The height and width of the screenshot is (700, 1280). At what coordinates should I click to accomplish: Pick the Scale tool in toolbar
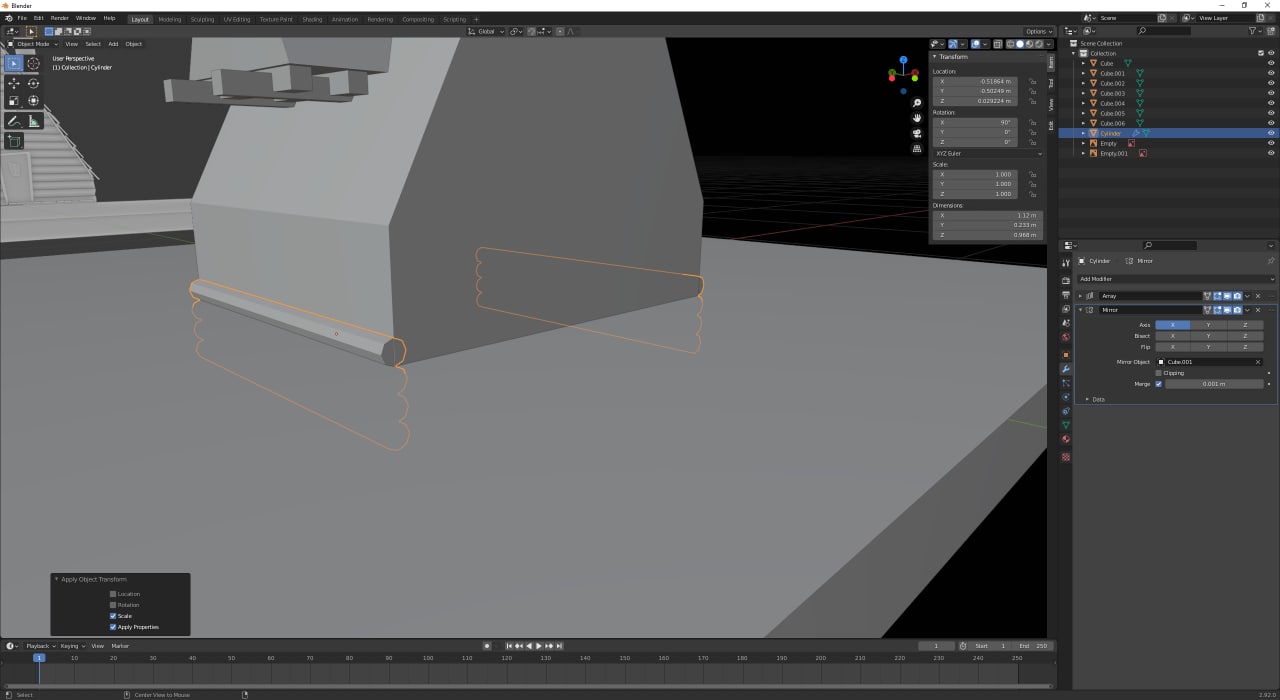pos(14,101)
